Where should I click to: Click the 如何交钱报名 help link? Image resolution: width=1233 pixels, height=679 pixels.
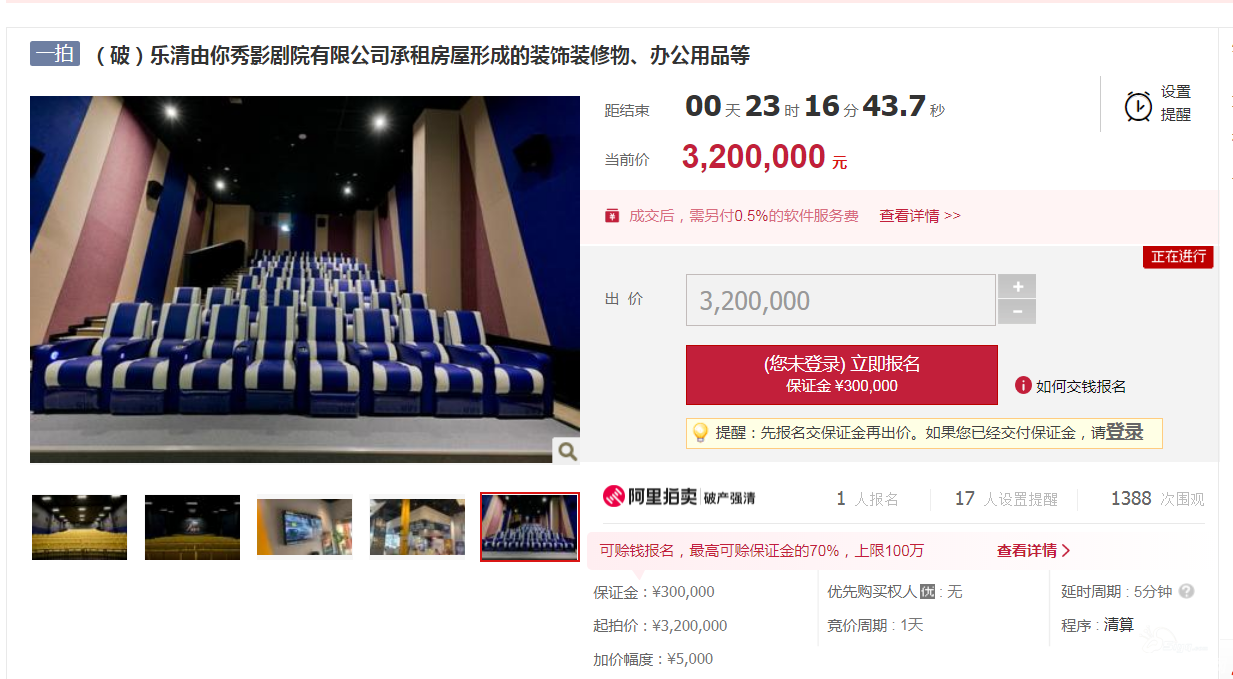click(1081, 386)
